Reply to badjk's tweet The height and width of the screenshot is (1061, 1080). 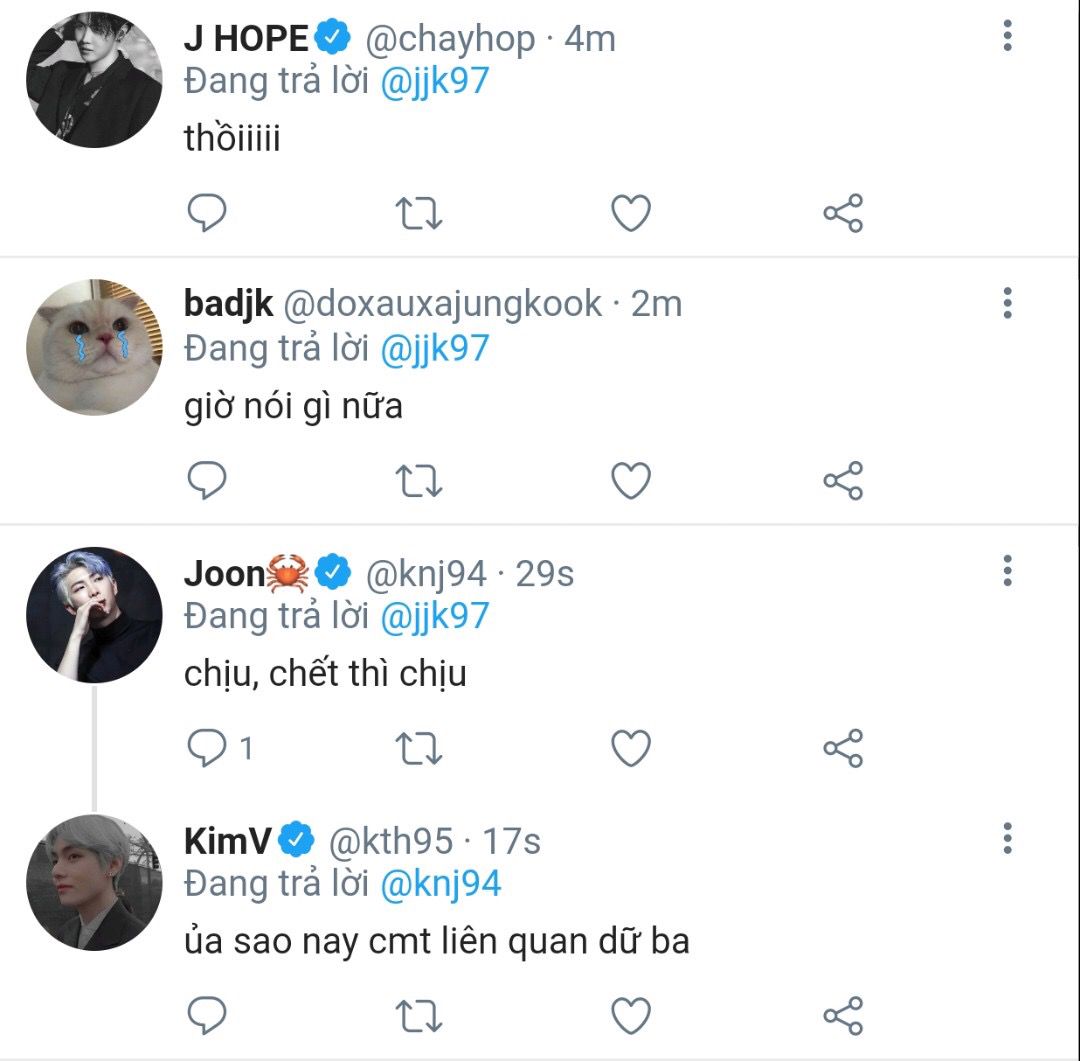click(208, 481)
